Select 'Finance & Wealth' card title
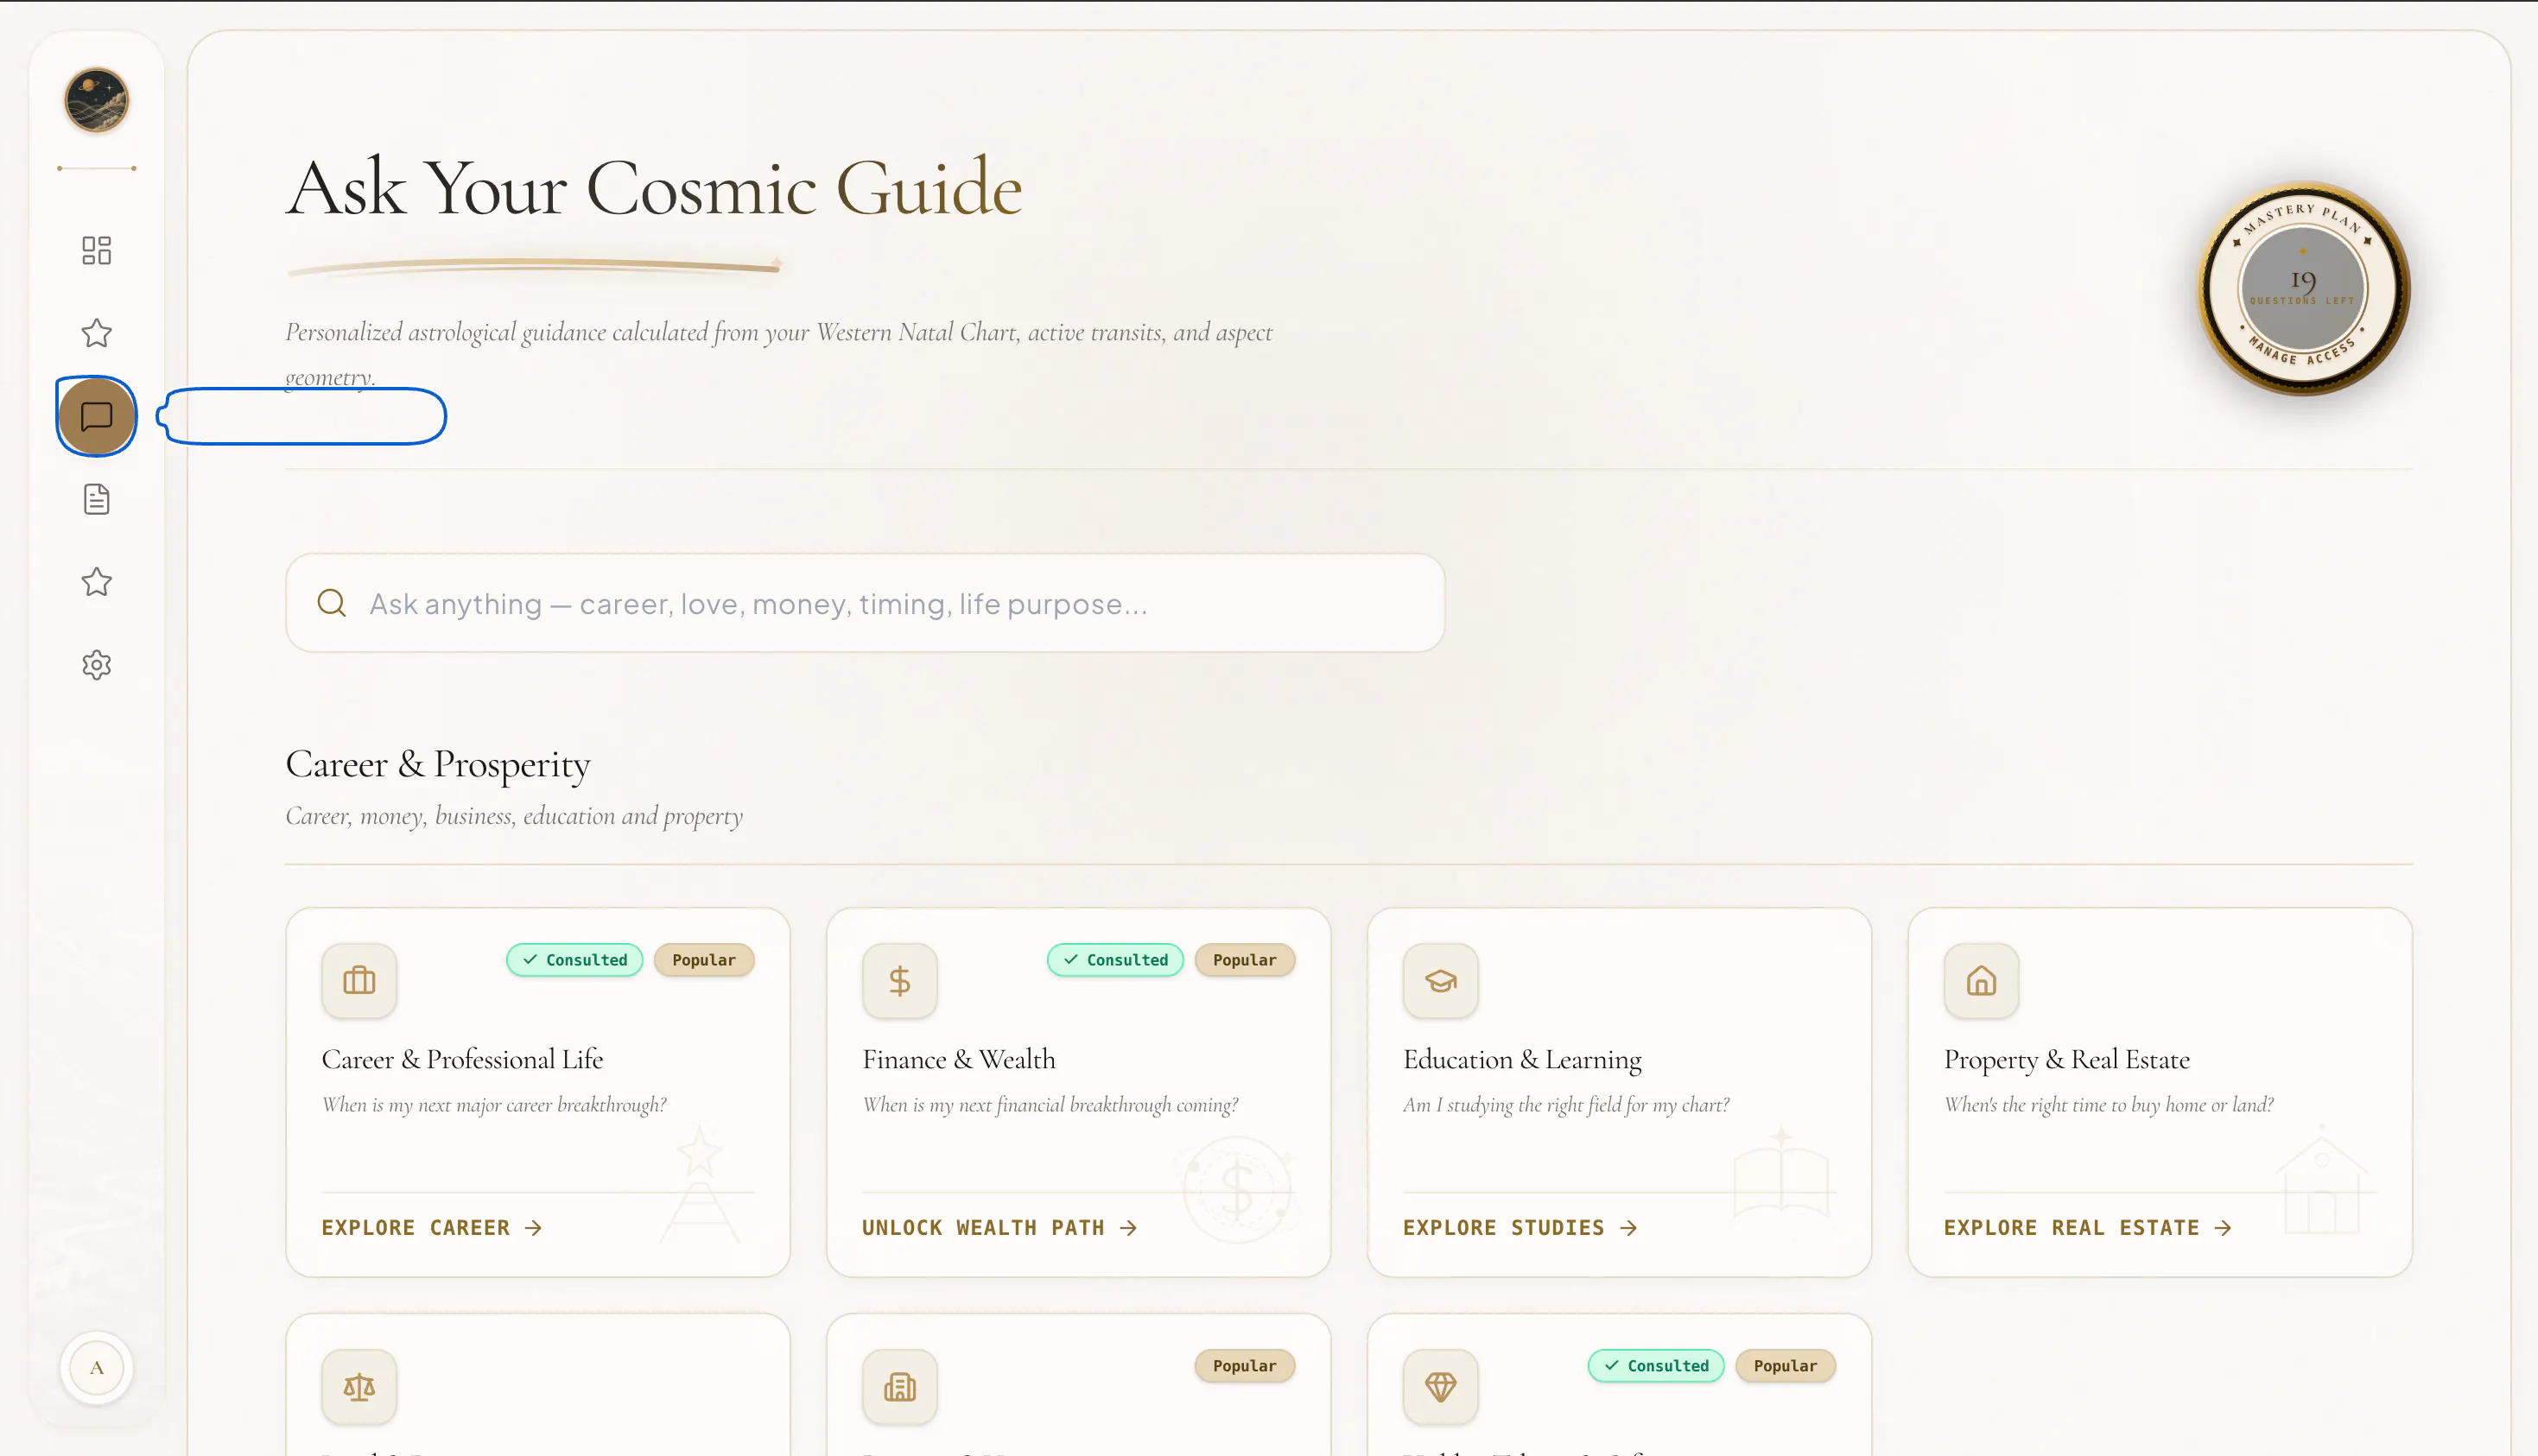 pos(959,1059)
